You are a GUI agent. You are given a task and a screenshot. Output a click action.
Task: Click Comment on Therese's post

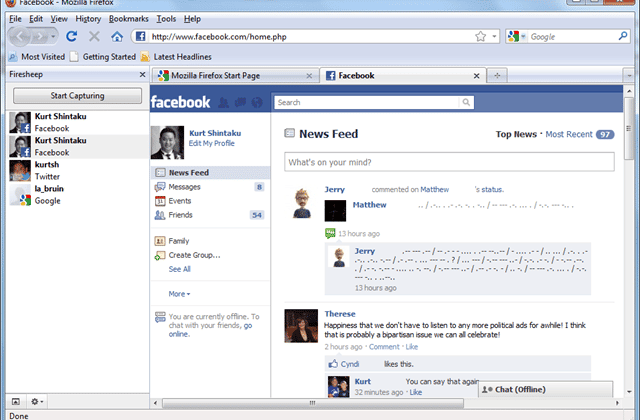(384, 347)
